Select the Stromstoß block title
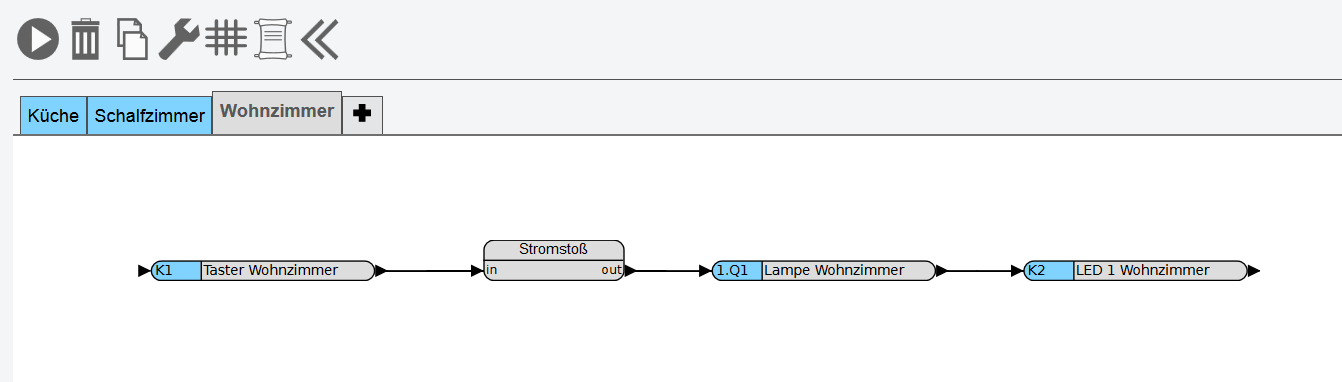Image resolution: width=1342 pixels, height=382 pixels. tap(554, 249)
